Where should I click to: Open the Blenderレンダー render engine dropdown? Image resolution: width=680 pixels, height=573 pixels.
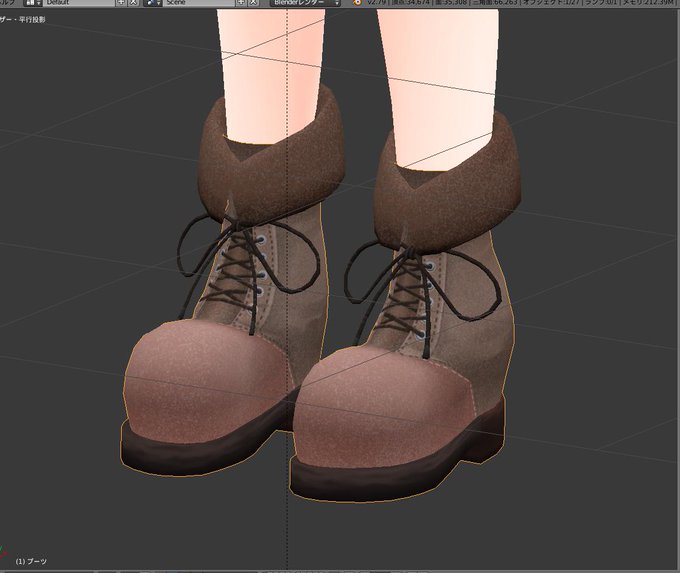click(x=305, y=2)
